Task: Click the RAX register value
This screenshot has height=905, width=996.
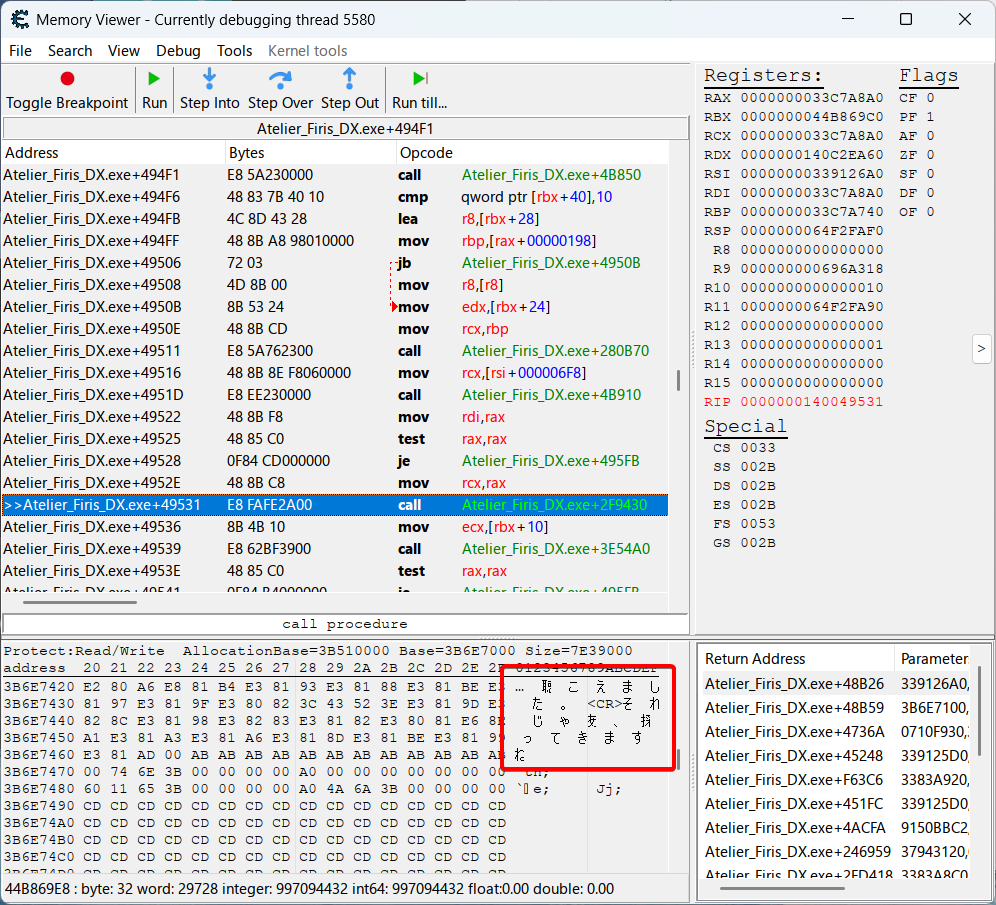Action: point(811,98)
